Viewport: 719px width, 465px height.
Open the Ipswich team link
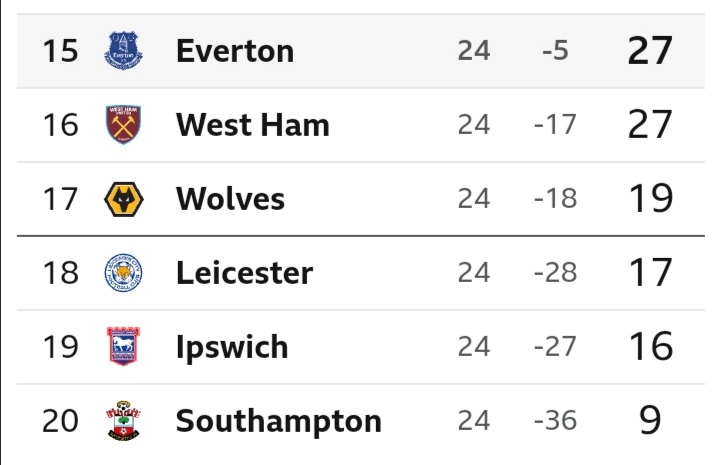tap(232, 347)
